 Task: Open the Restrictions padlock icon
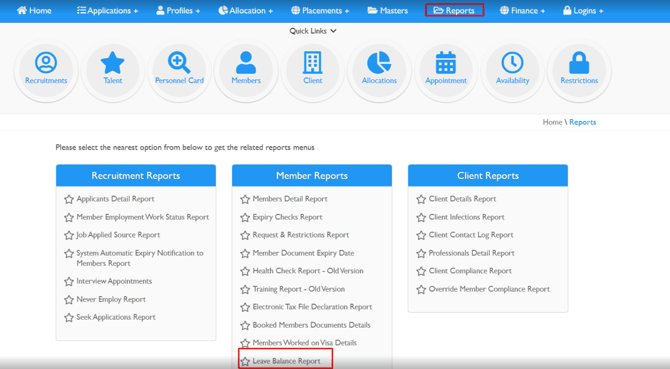click(x=579, y=62)
